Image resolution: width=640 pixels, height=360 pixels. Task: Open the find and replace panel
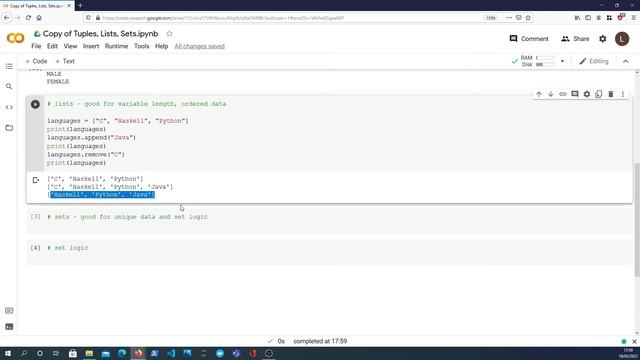tap(9, 87)
